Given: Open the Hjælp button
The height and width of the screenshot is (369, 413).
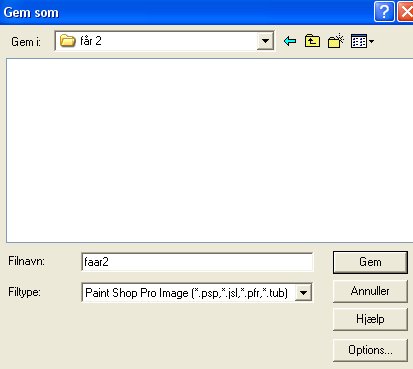Looking at the screenshot, I should (x=370, y=319).
